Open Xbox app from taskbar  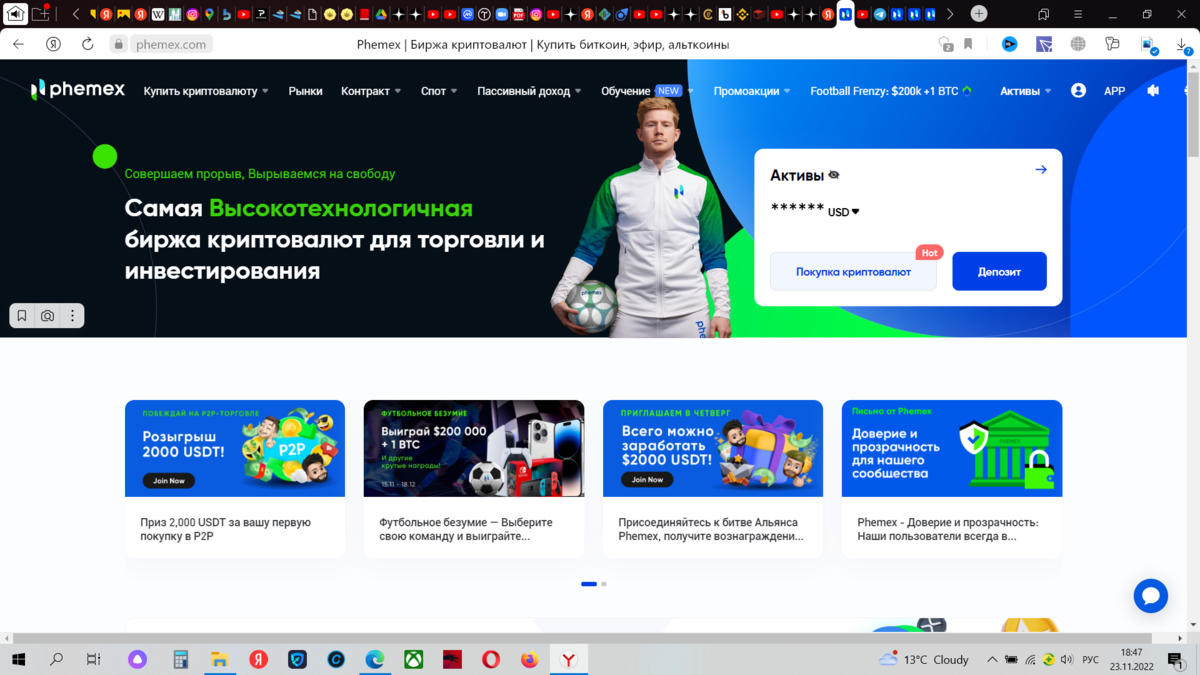click(413, 660)
